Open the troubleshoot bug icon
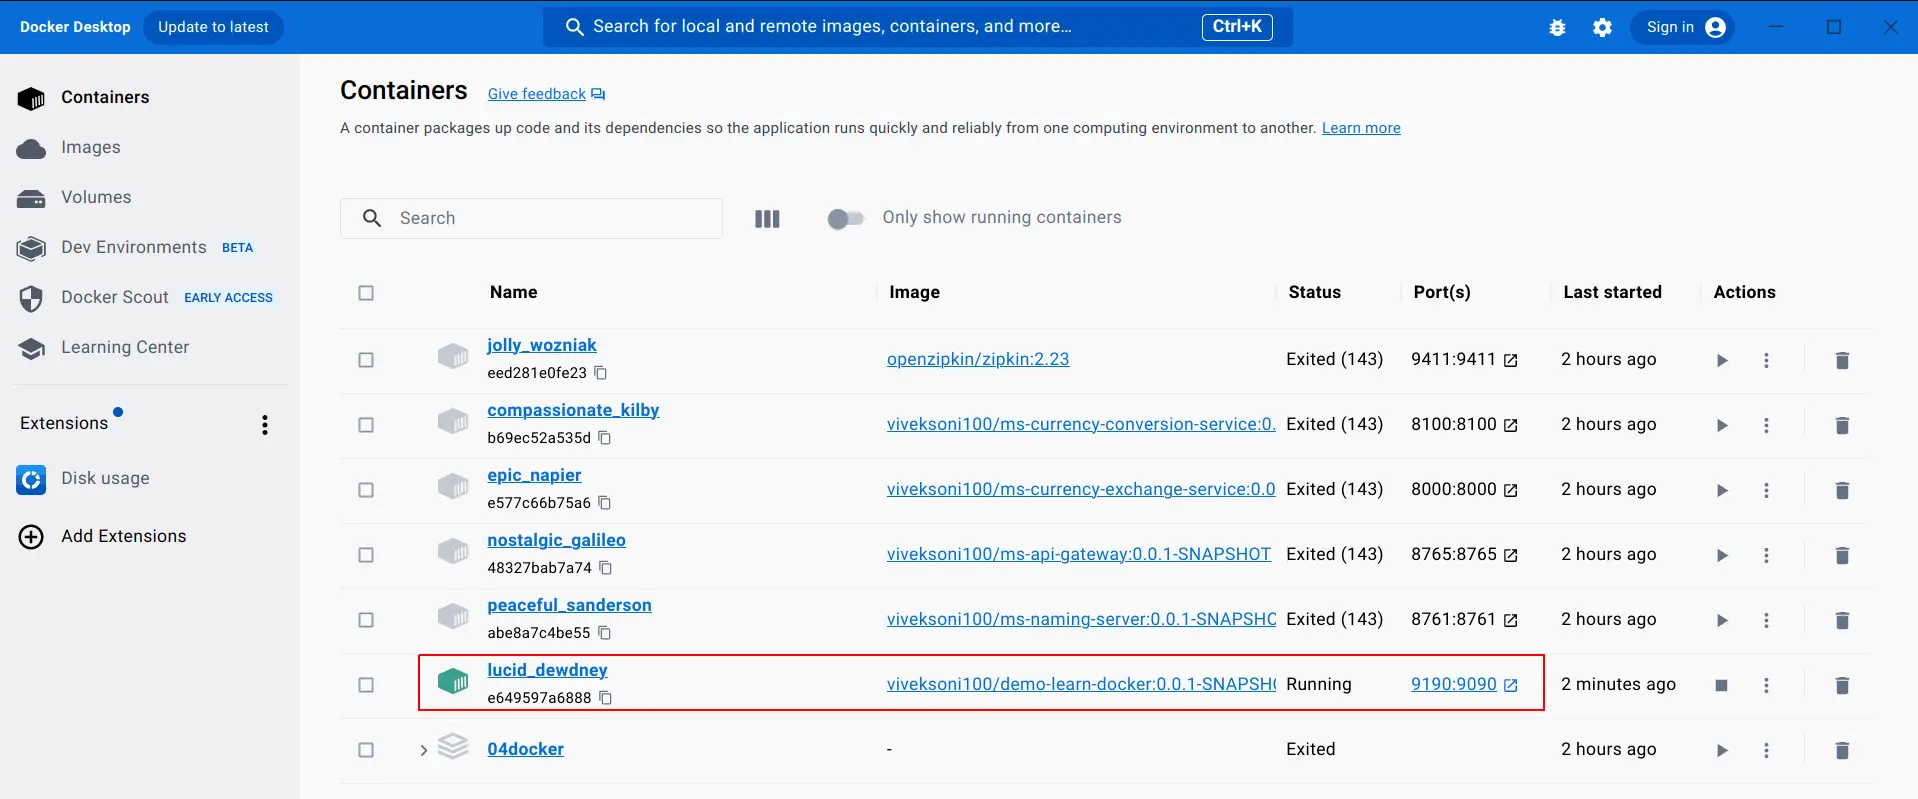The width and height of the screenshot is (1918, 799). [1557, 28]
